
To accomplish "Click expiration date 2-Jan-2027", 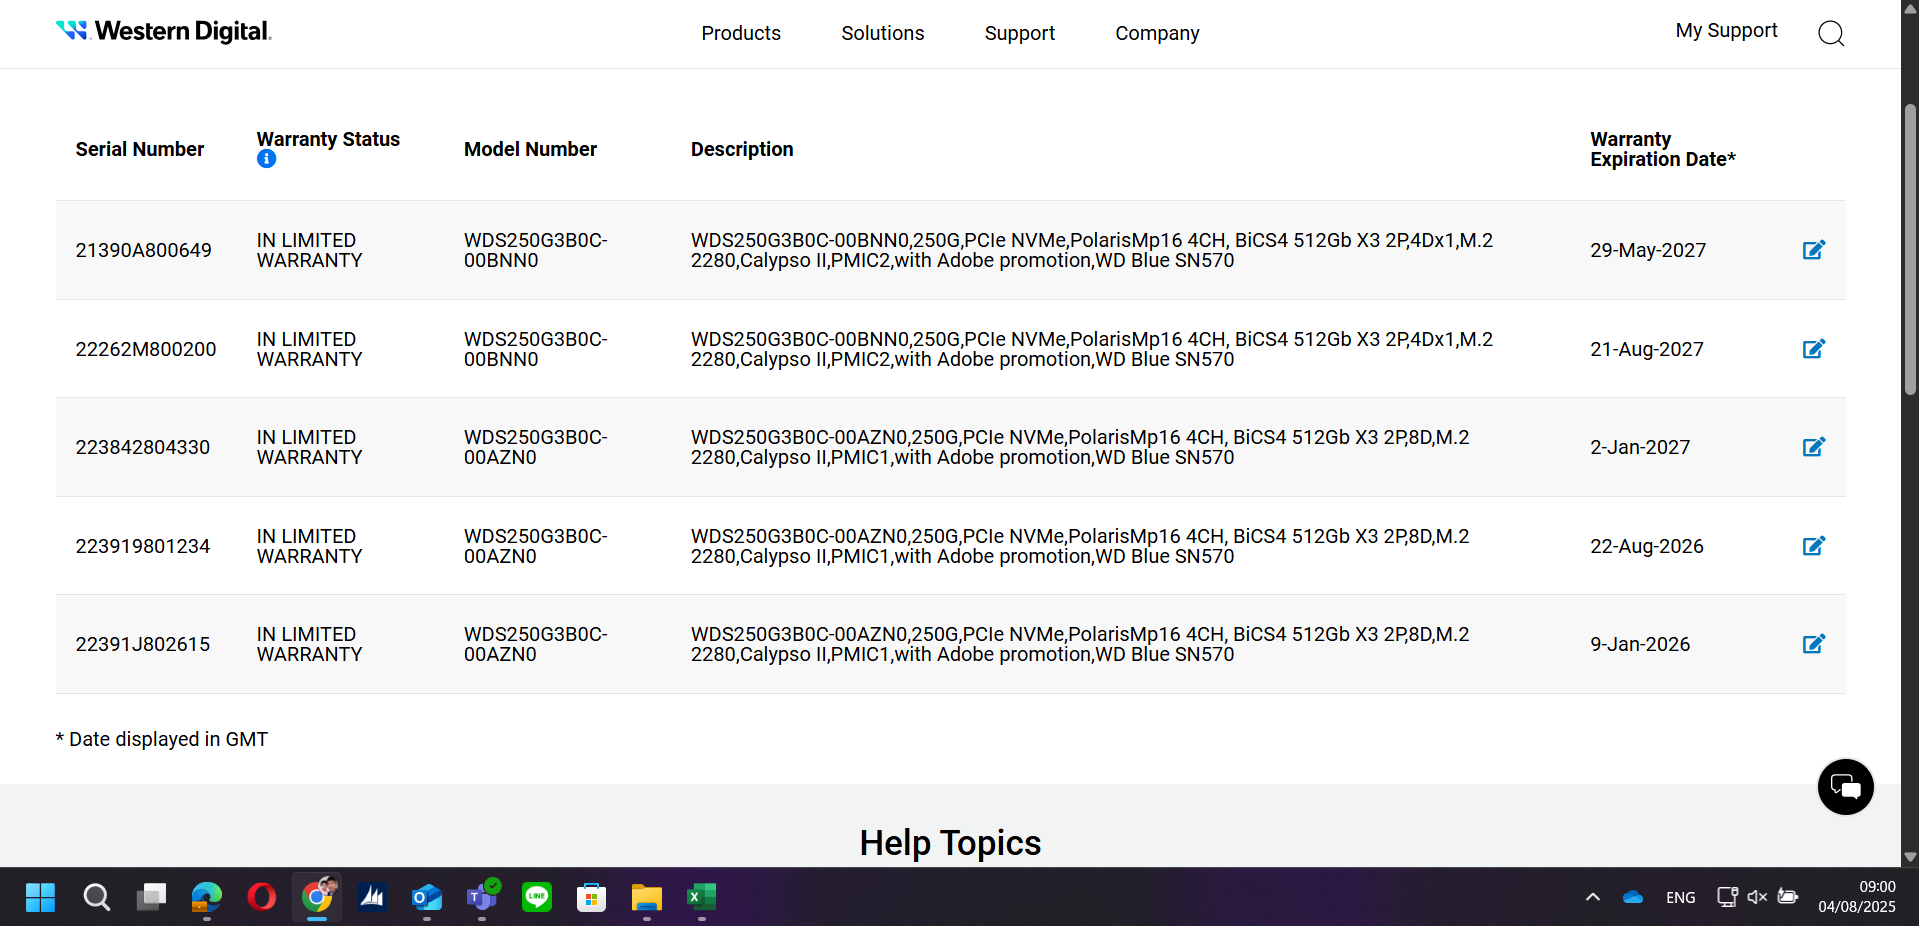I will point(1640,447).
